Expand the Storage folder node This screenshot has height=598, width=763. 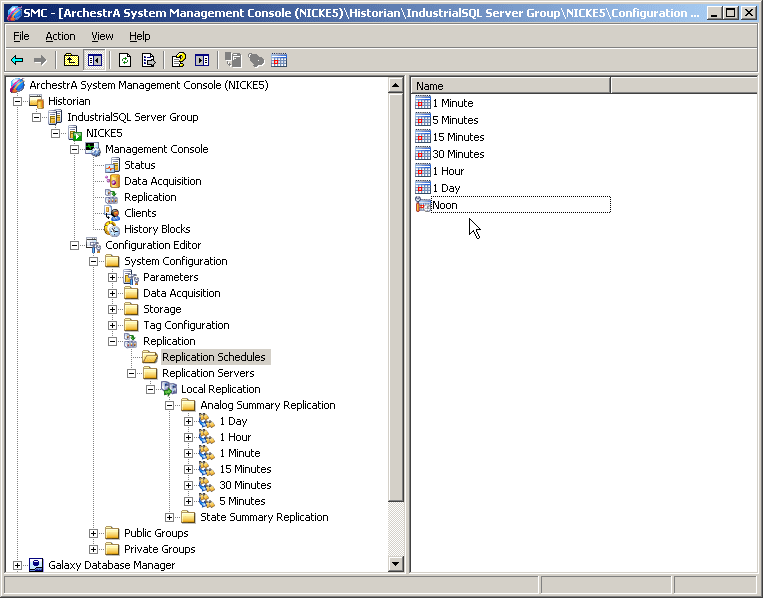112,309
